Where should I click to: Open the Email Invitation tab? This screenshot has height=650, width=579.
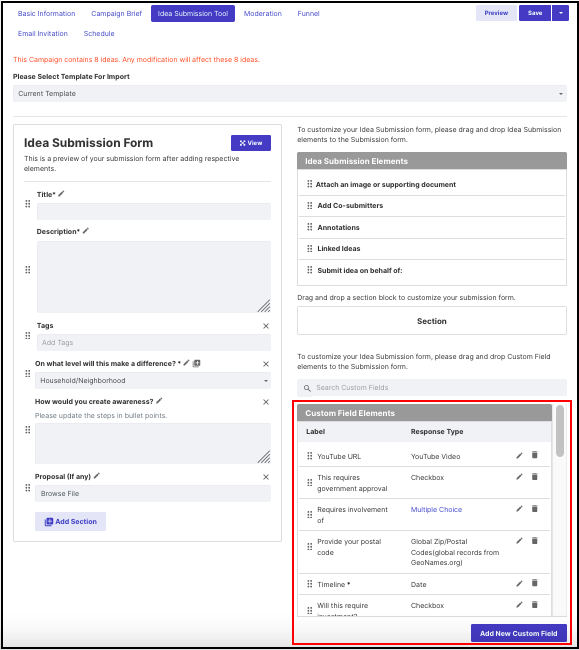pyautogui.click(x=43, y=34)
